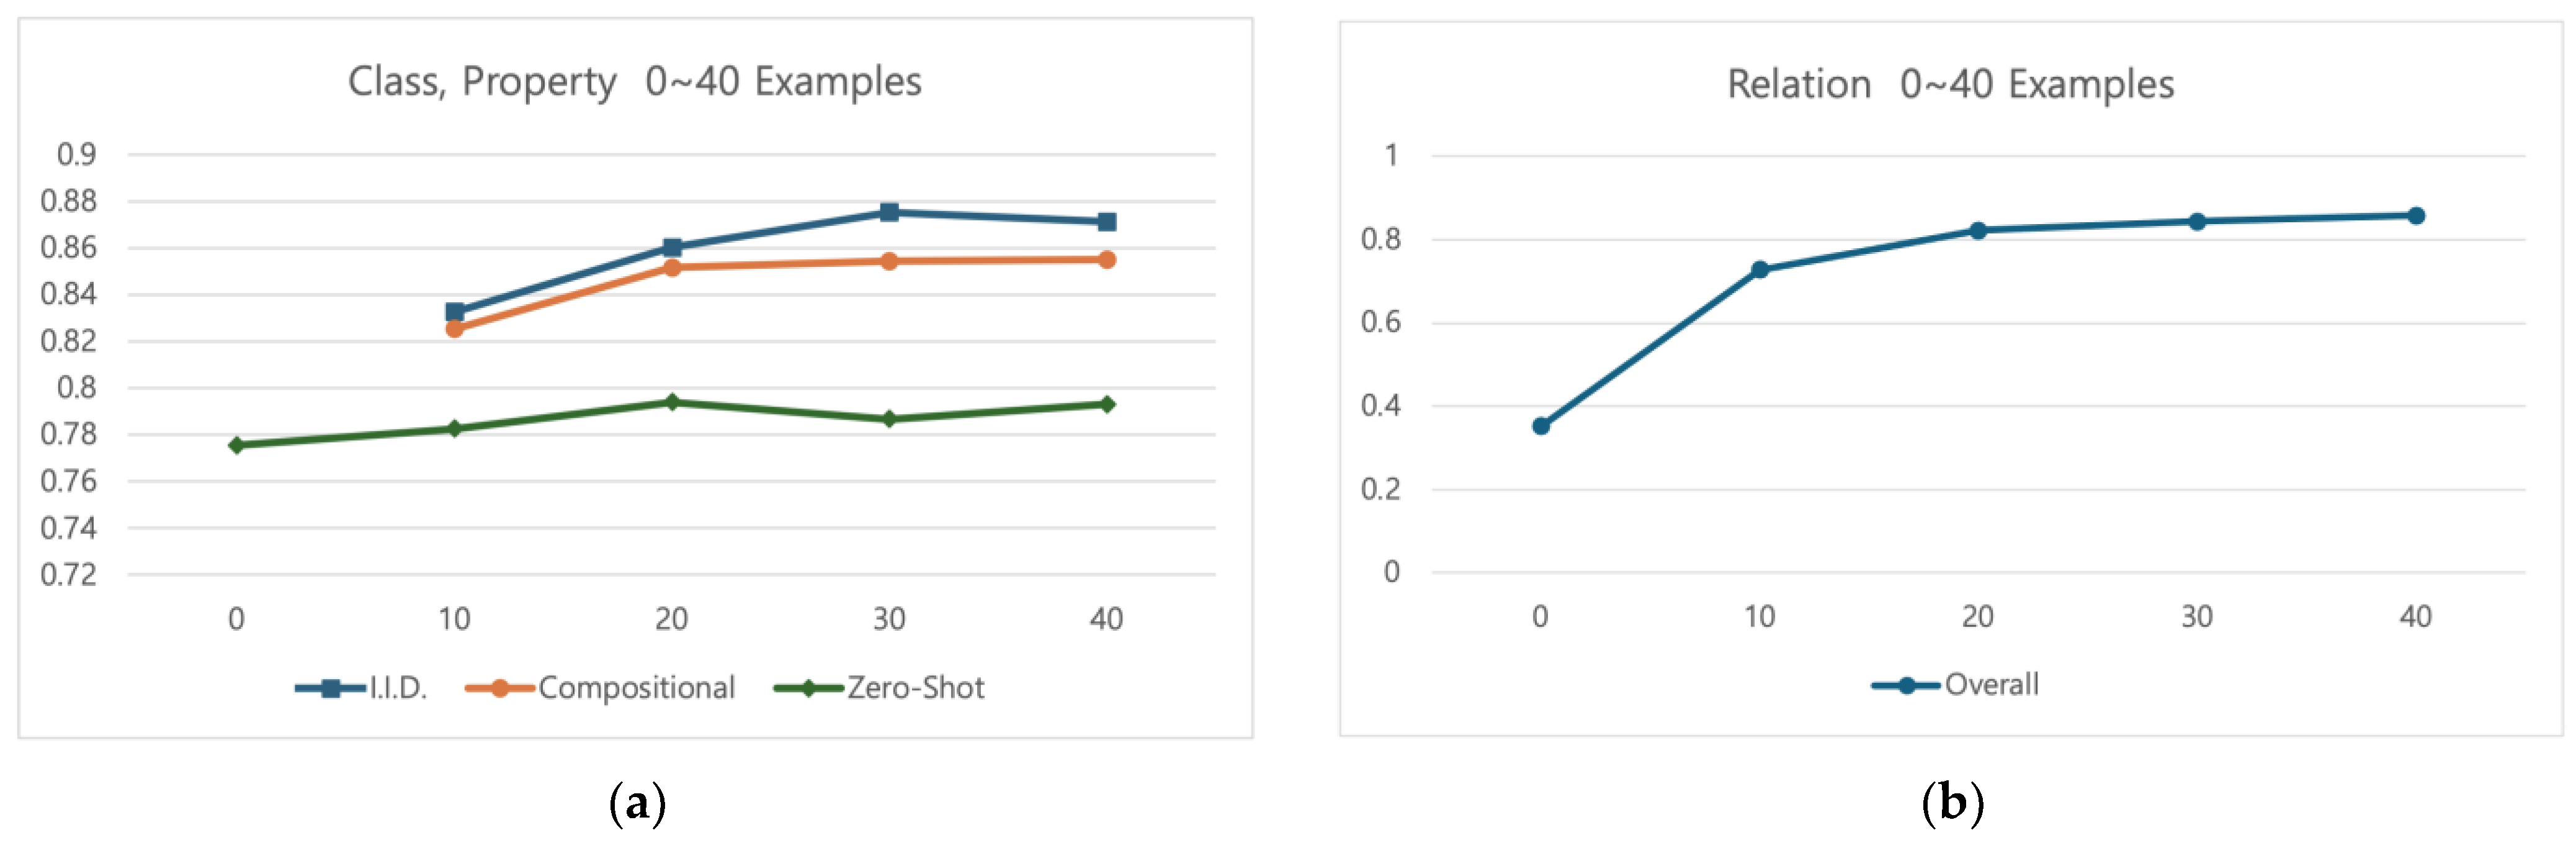Click the "Relation 0~40 Examples" chart title

pyautogui.click(x=1950, y=85)
